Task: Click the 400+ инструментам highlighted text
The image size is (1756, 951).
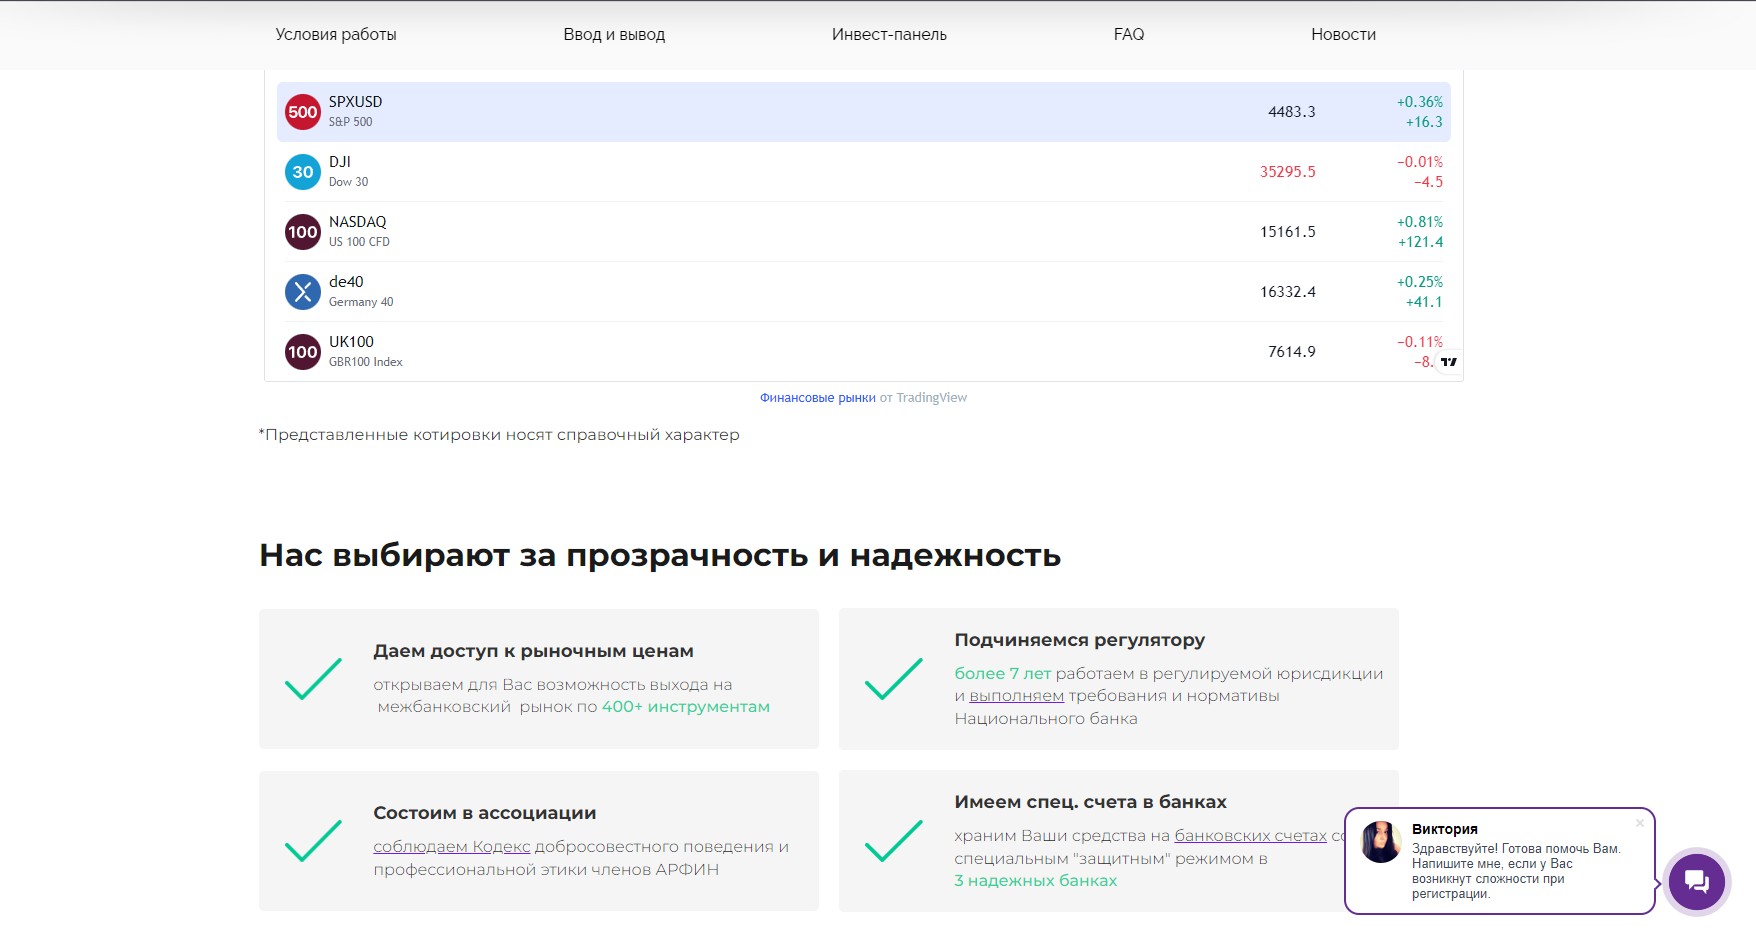Action: [685, 707]
